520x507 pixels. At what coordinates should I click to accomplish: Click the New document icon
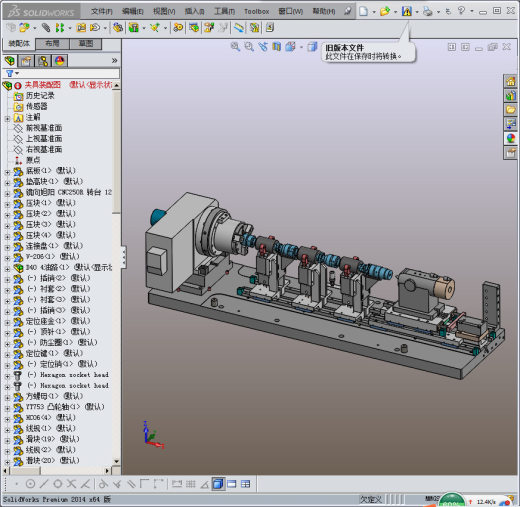(363, 11)
